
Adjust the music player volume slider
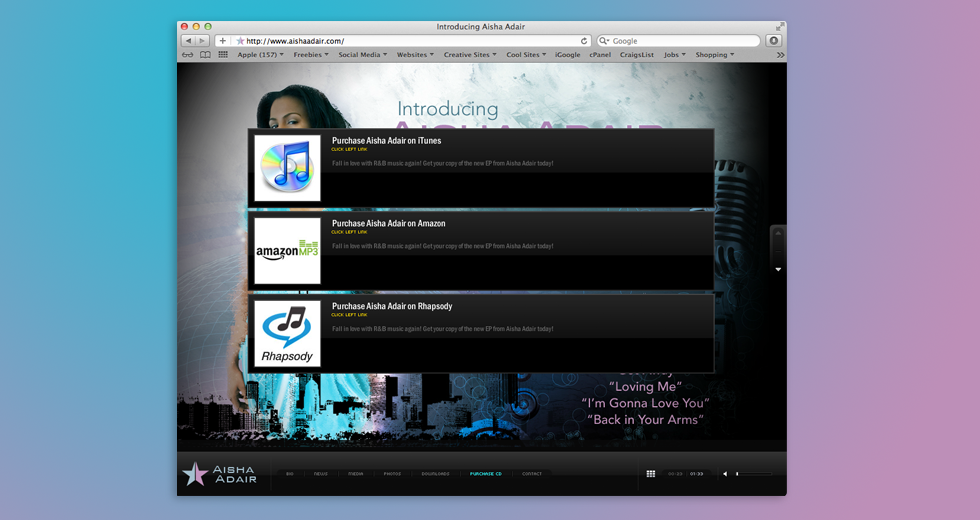pyautogui.click(x=754, y=474)
